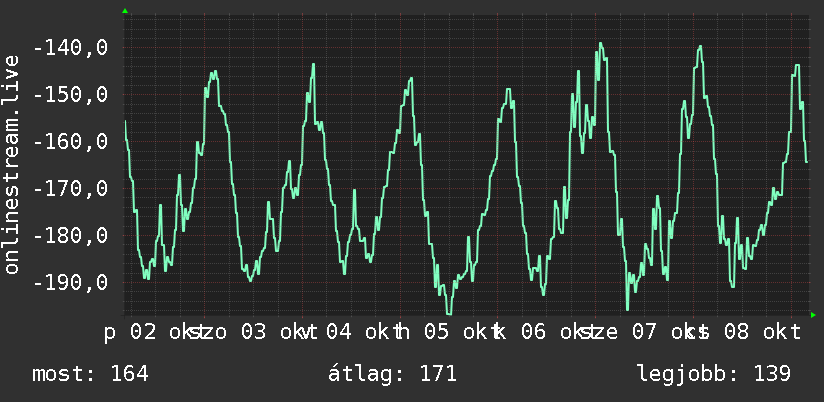Click the -180,0 y-axis label
The image size is (824, 402).
70,235
